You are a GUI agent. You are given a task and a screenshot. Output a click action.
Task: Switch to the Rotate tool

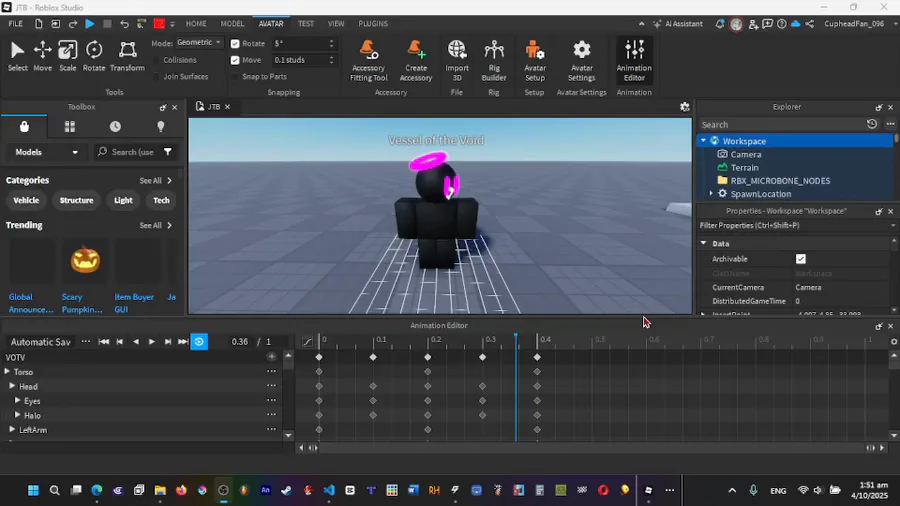94,56
